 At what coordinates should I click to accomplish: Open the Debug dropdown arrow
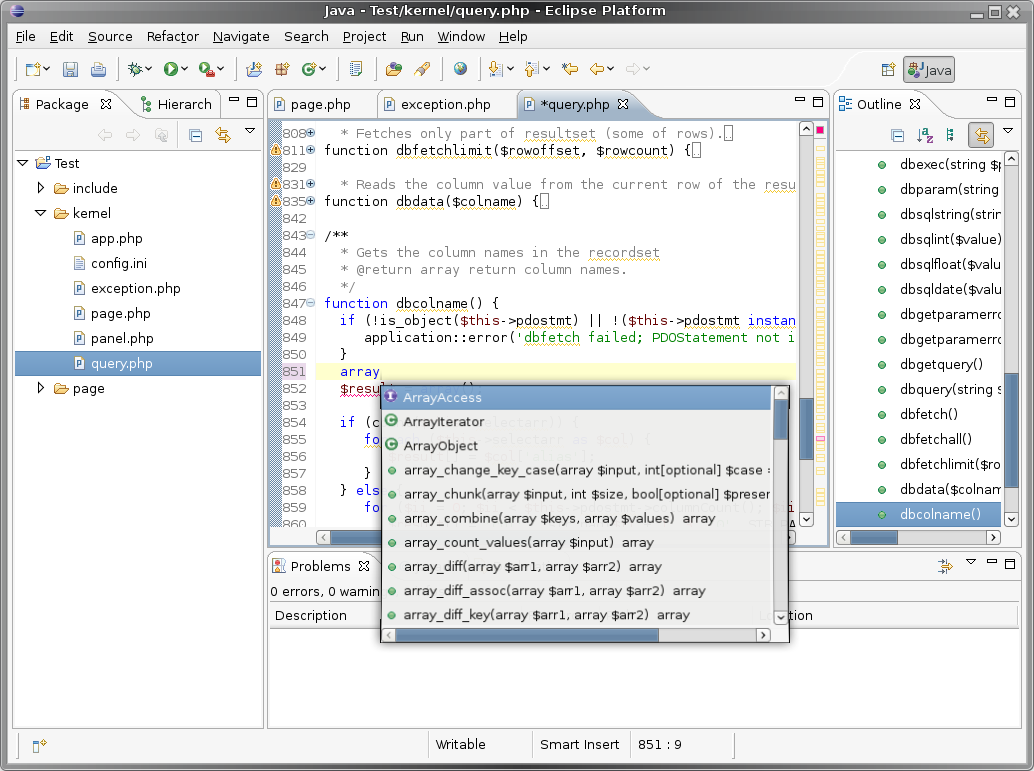point(149,69)
